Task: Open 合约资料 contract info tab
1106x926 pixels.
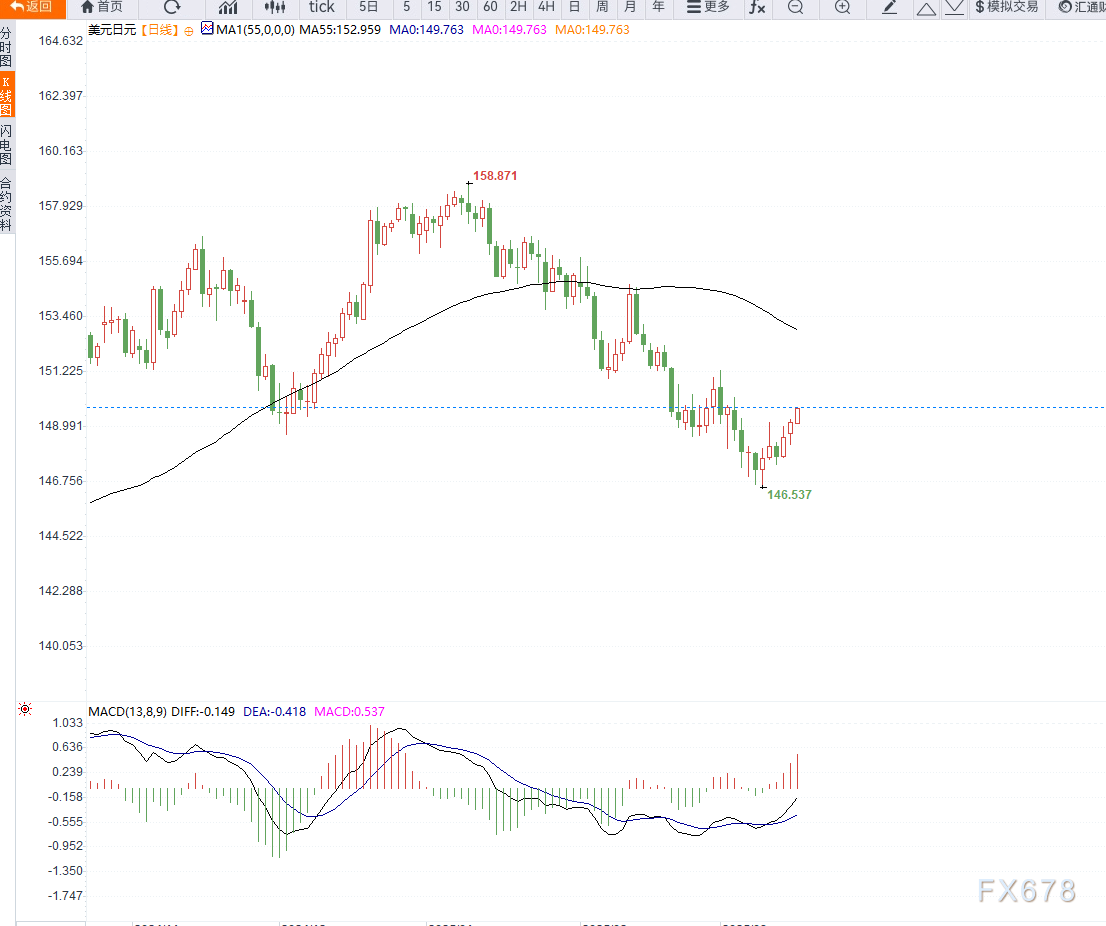Action: pyautogui.click(x=6, y=203)
